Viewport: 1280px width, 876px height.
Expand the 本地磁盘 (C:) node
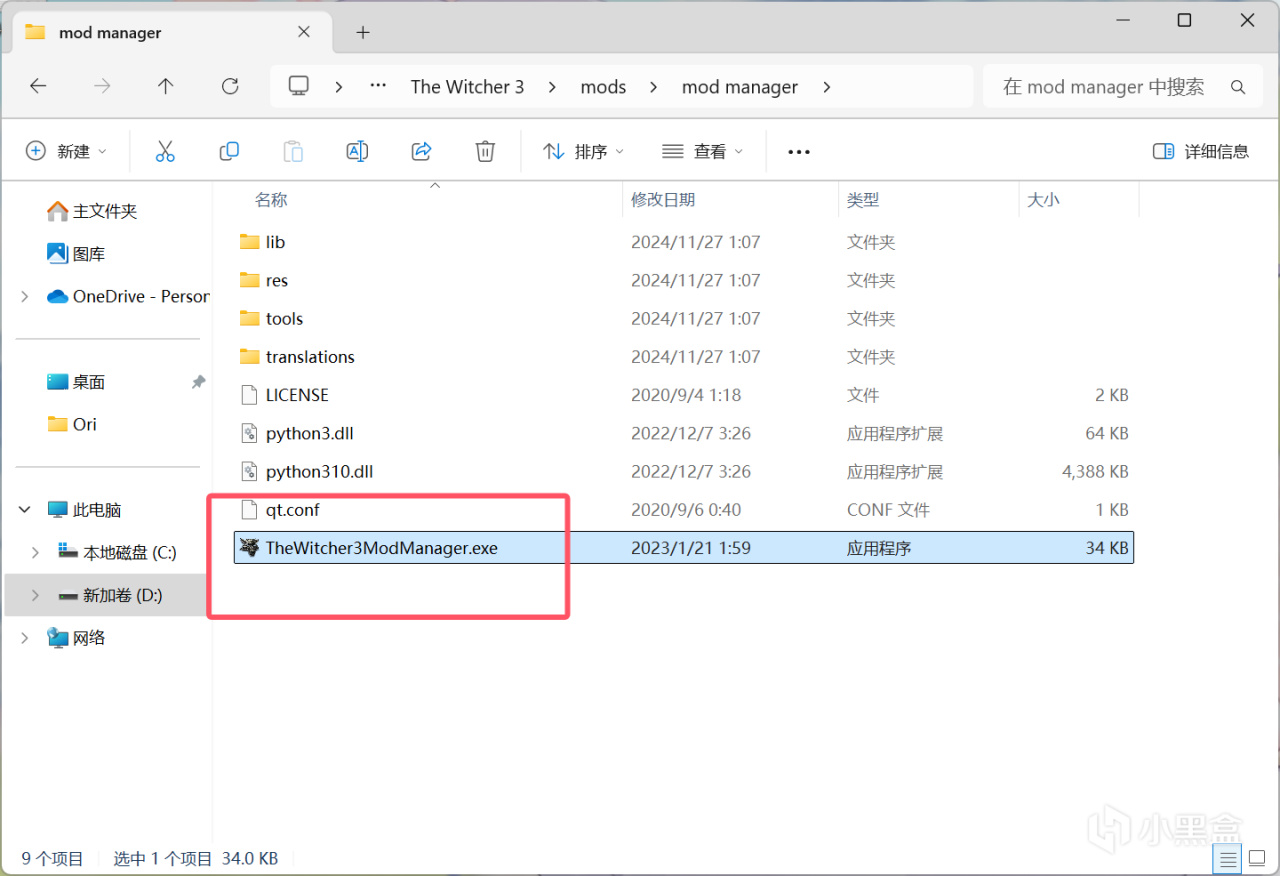(36, 552)
